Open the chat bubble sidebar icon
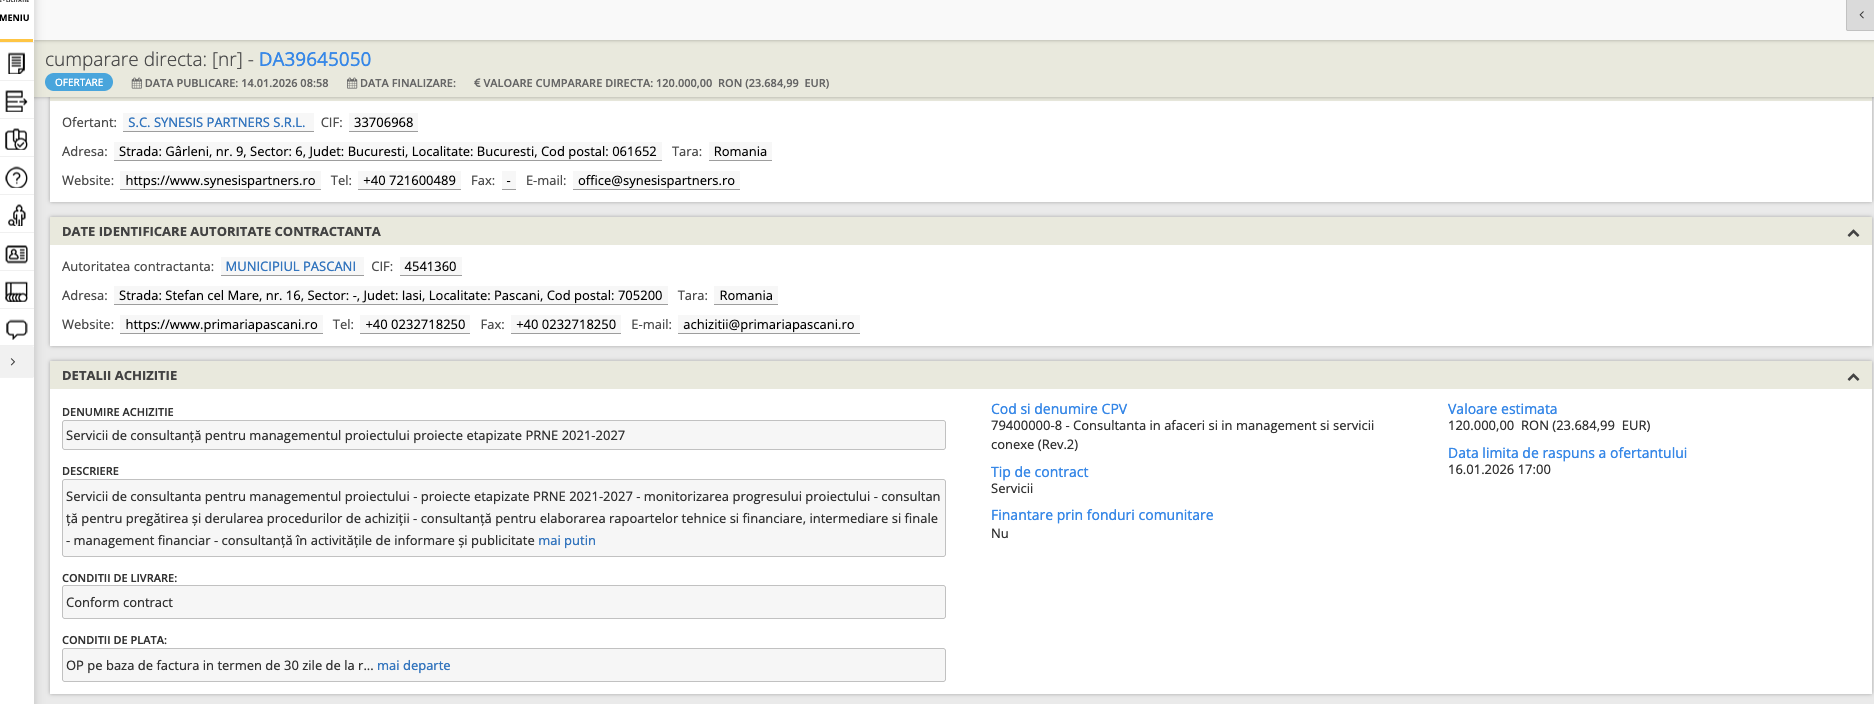The width and height of the screenshot is (1874, 704). [x=16, y=330]
